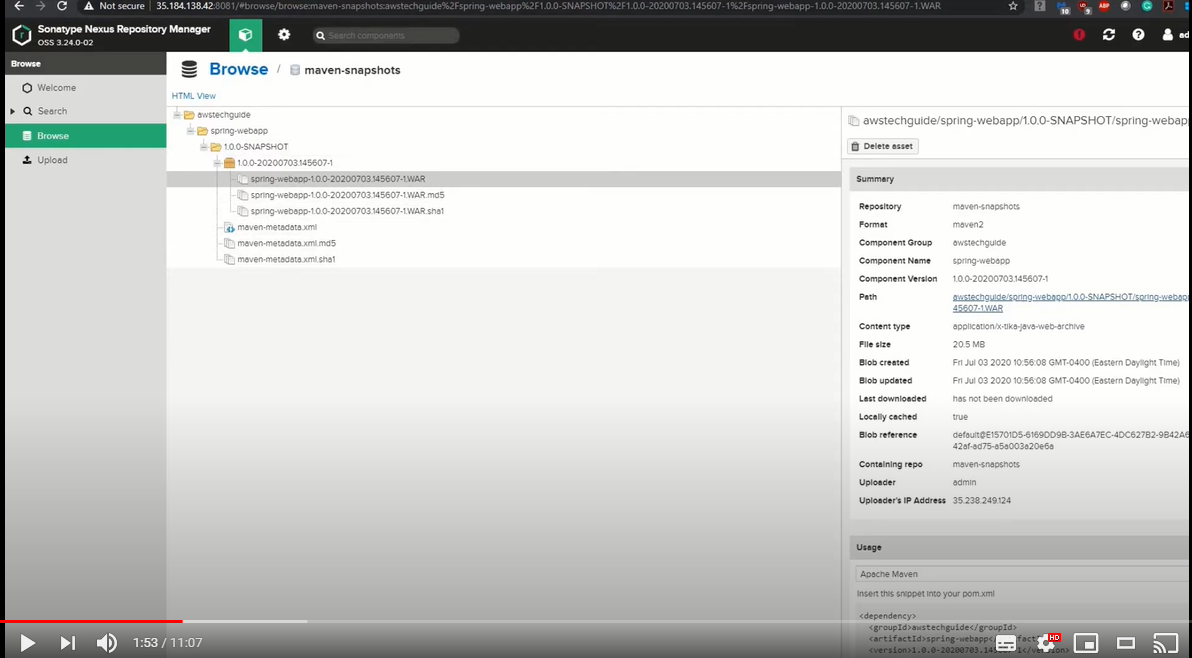Skip to the next video

(x=68, y=643)
